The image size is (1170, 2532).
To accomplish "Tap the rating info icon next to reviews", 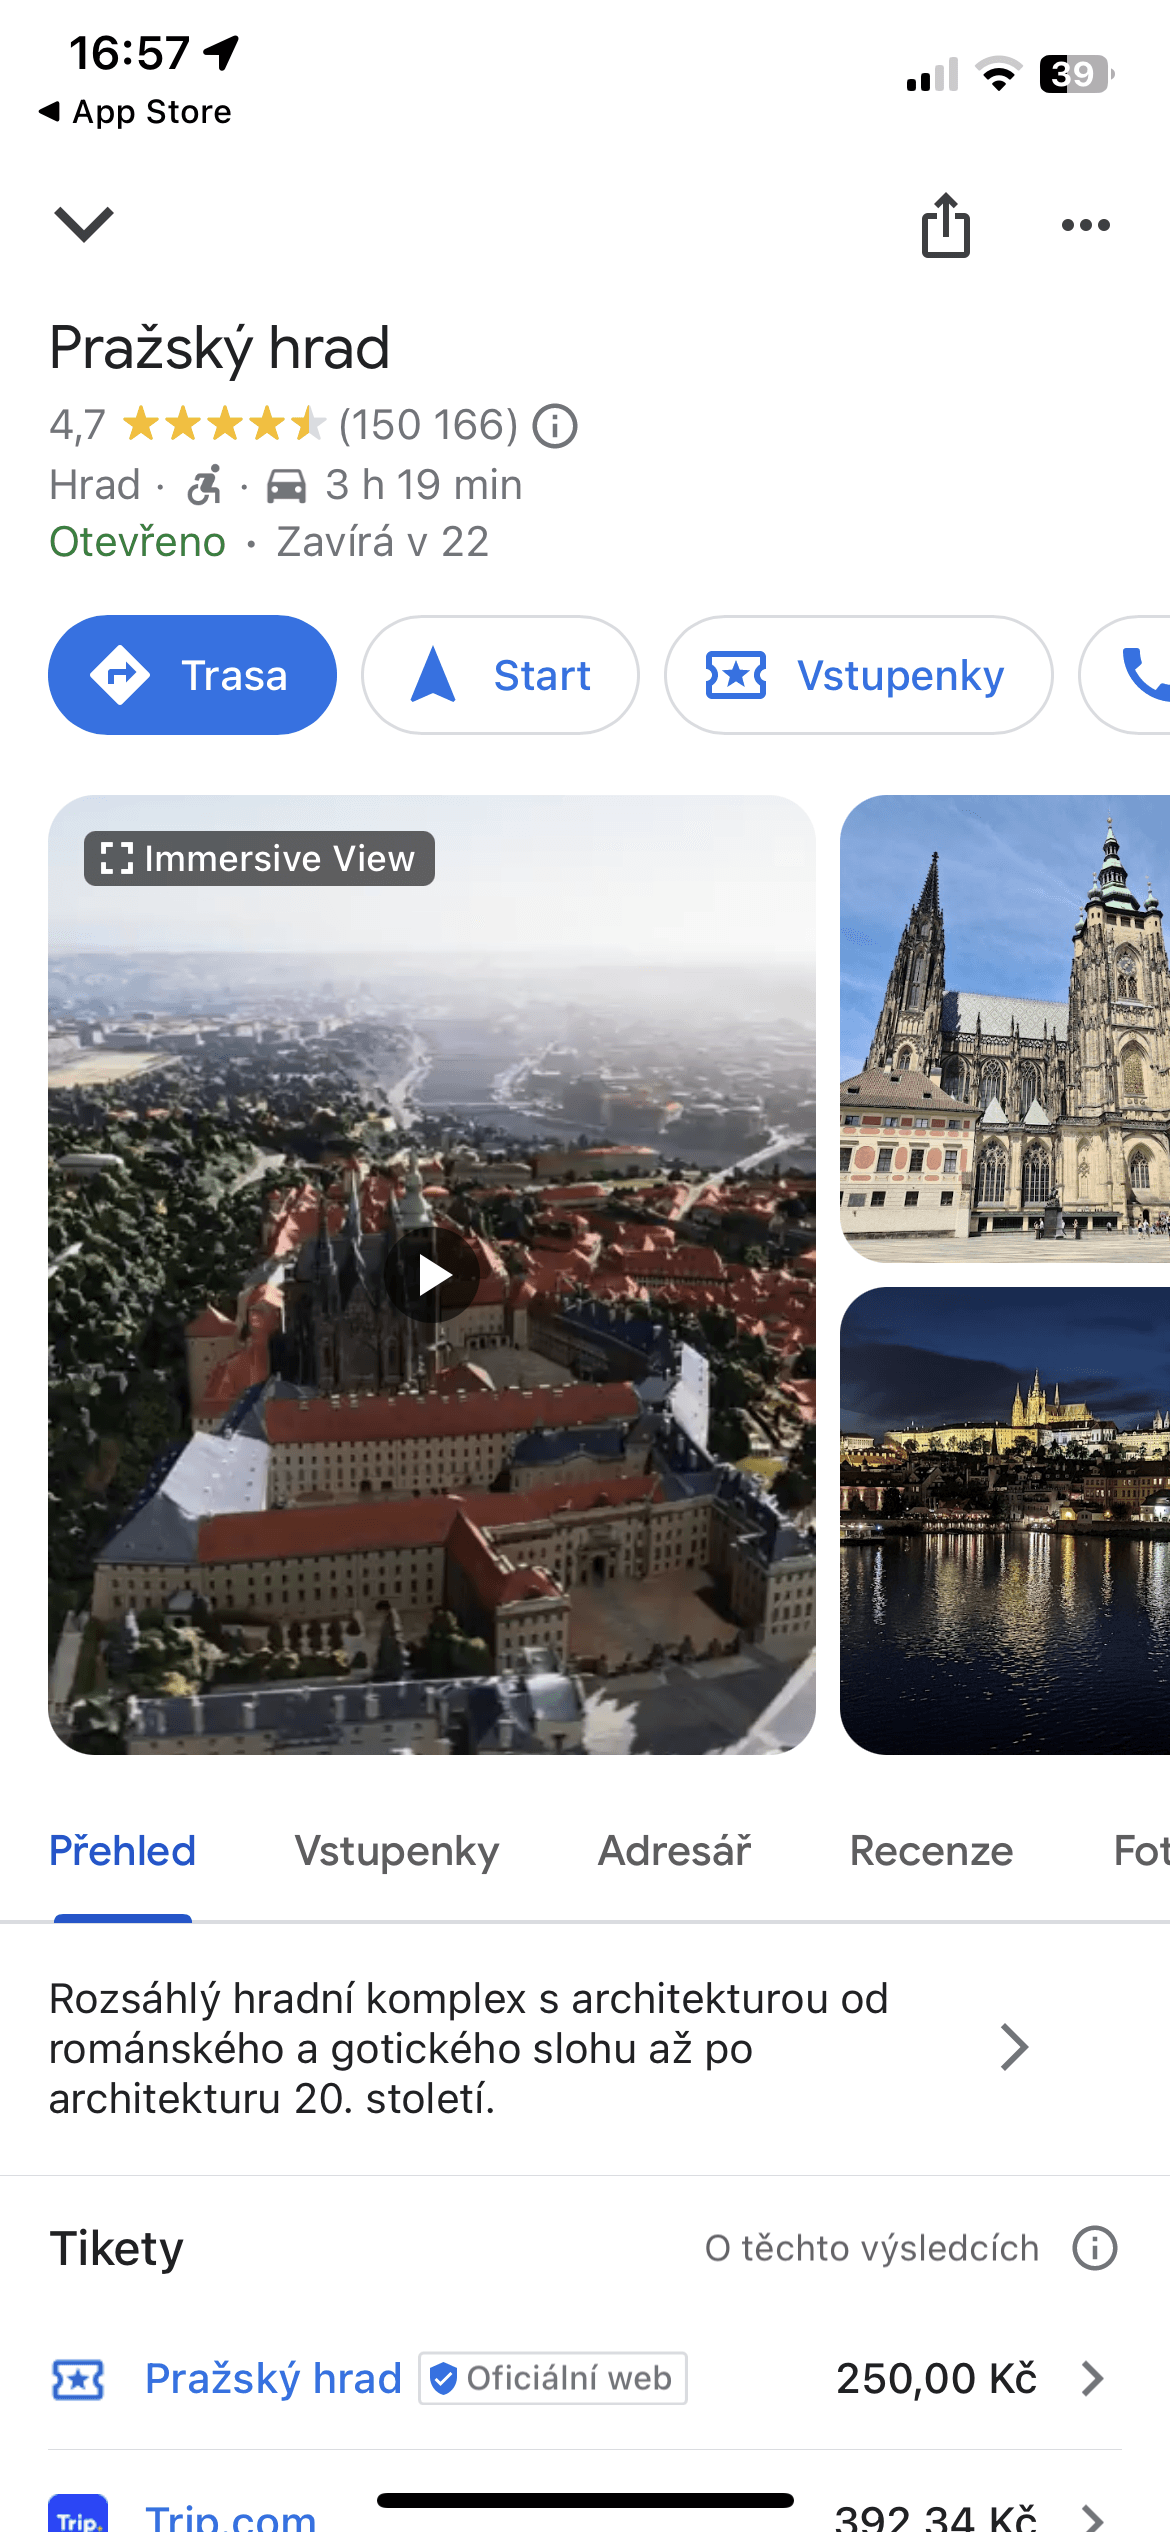I will (555, 426).
